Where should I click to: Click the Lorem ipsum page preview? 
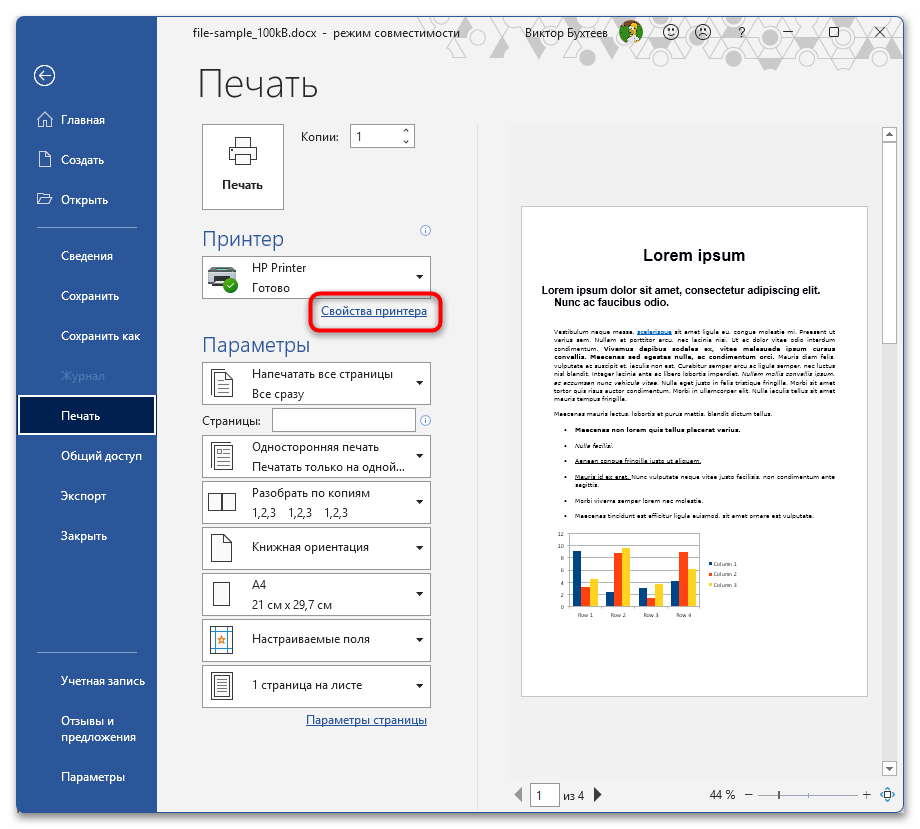pyautogui.click(x=694, y=452)
